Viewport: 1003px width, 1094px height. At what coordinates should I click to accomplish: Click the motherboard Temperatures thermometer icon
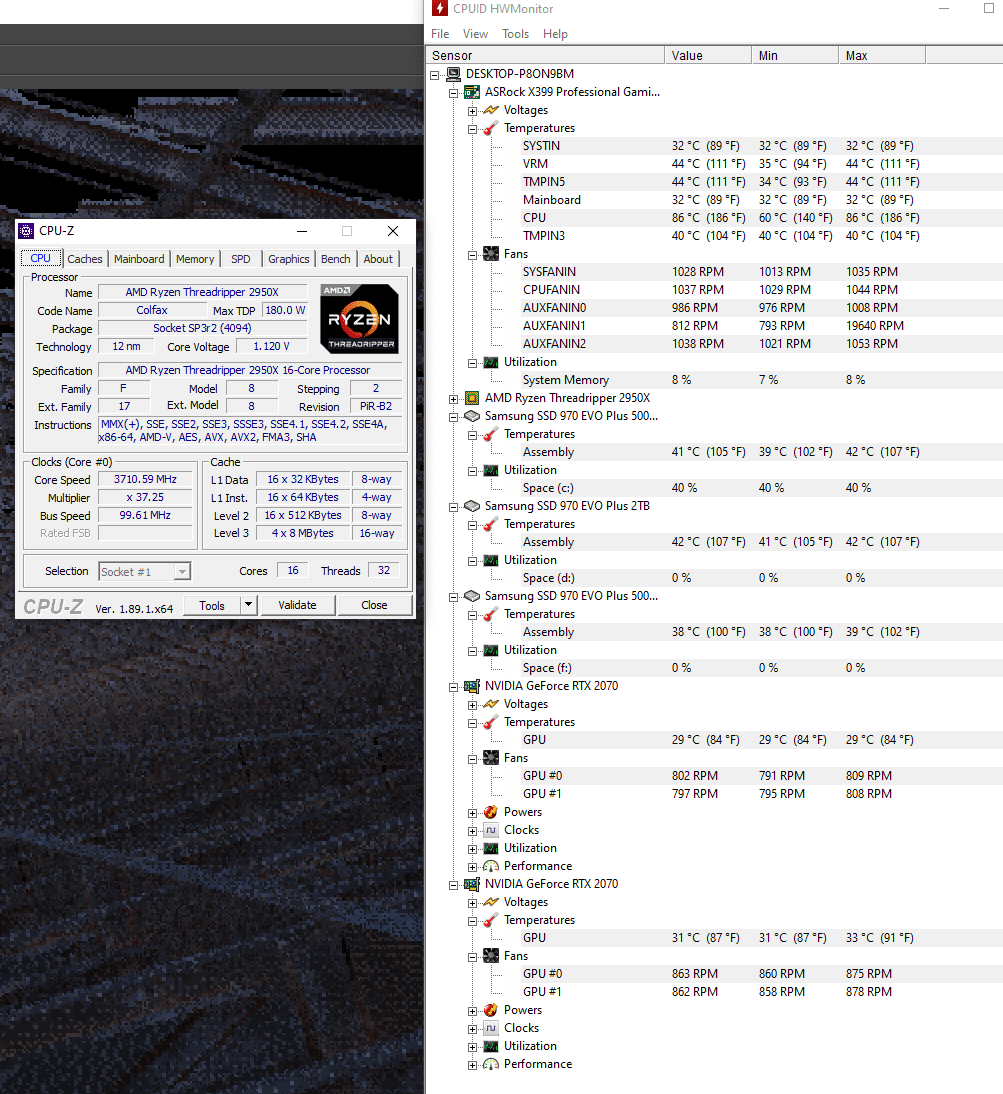491,128
